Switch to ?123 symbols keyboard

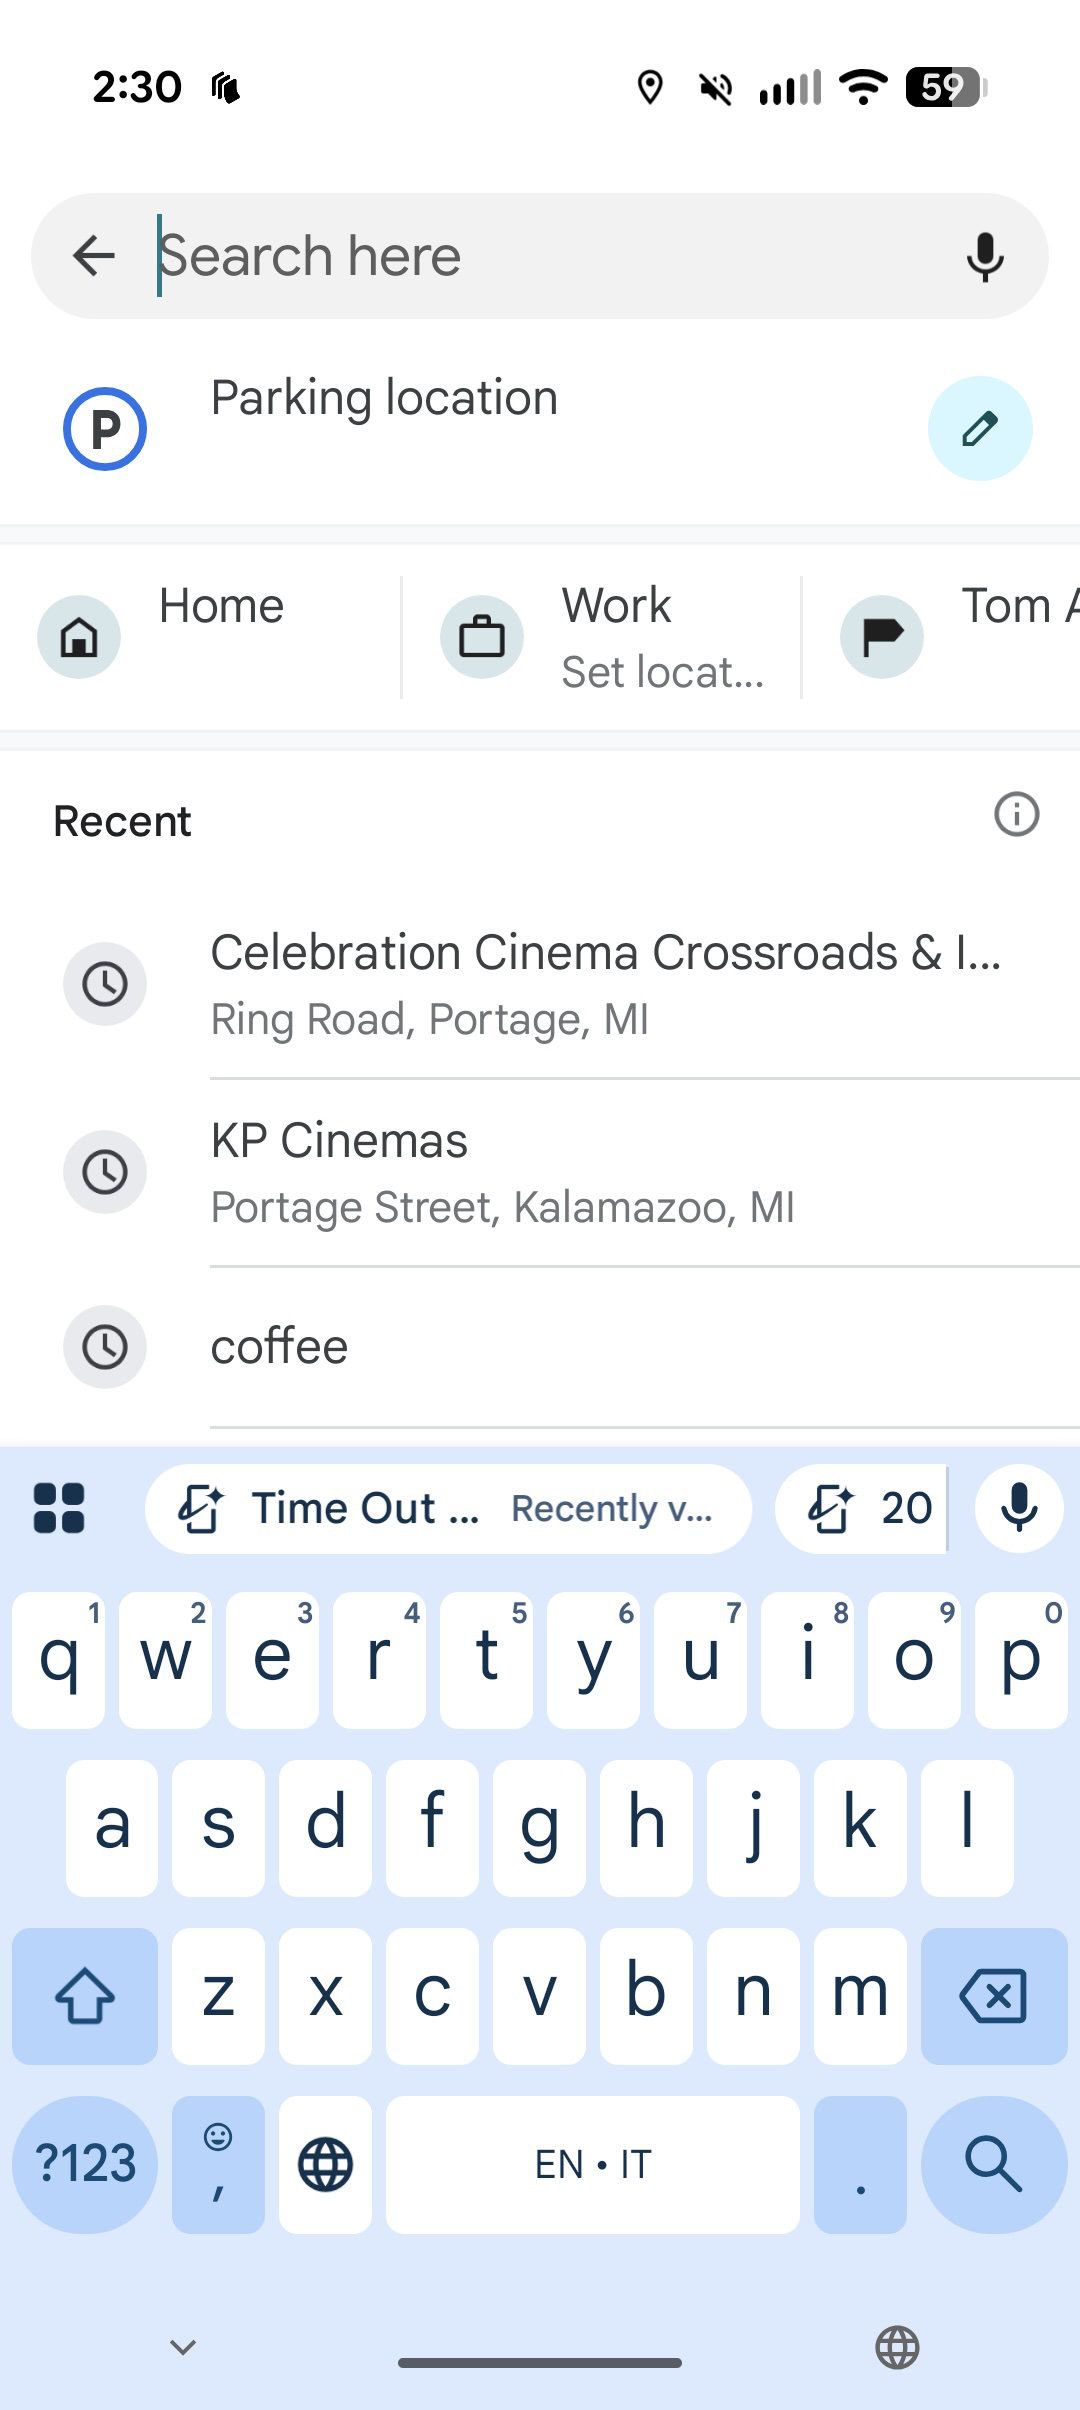[x=85, y=2164]
